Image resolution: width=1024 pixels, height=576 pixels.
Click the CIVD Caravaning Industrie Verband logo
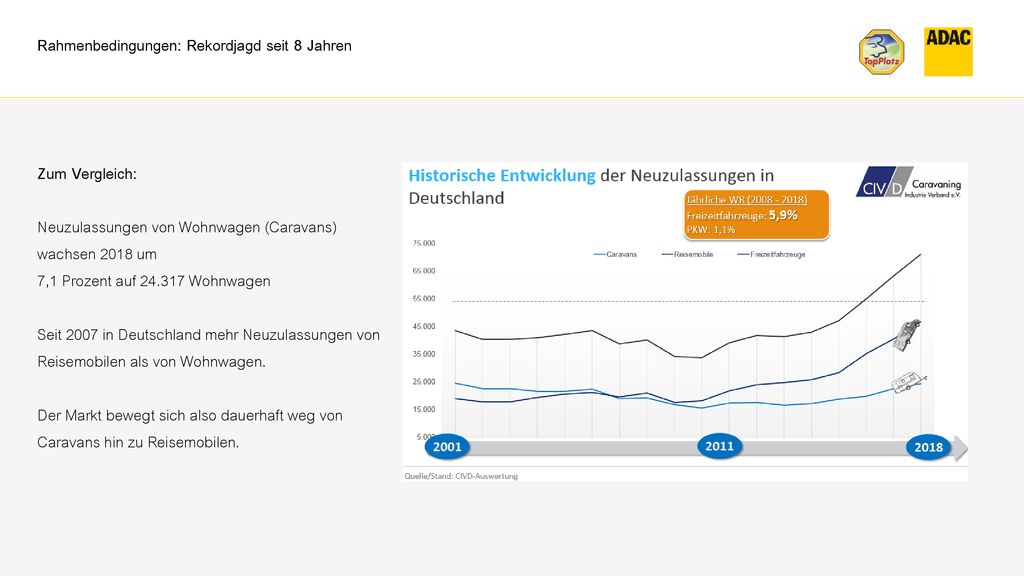click(x=908, y=182)
